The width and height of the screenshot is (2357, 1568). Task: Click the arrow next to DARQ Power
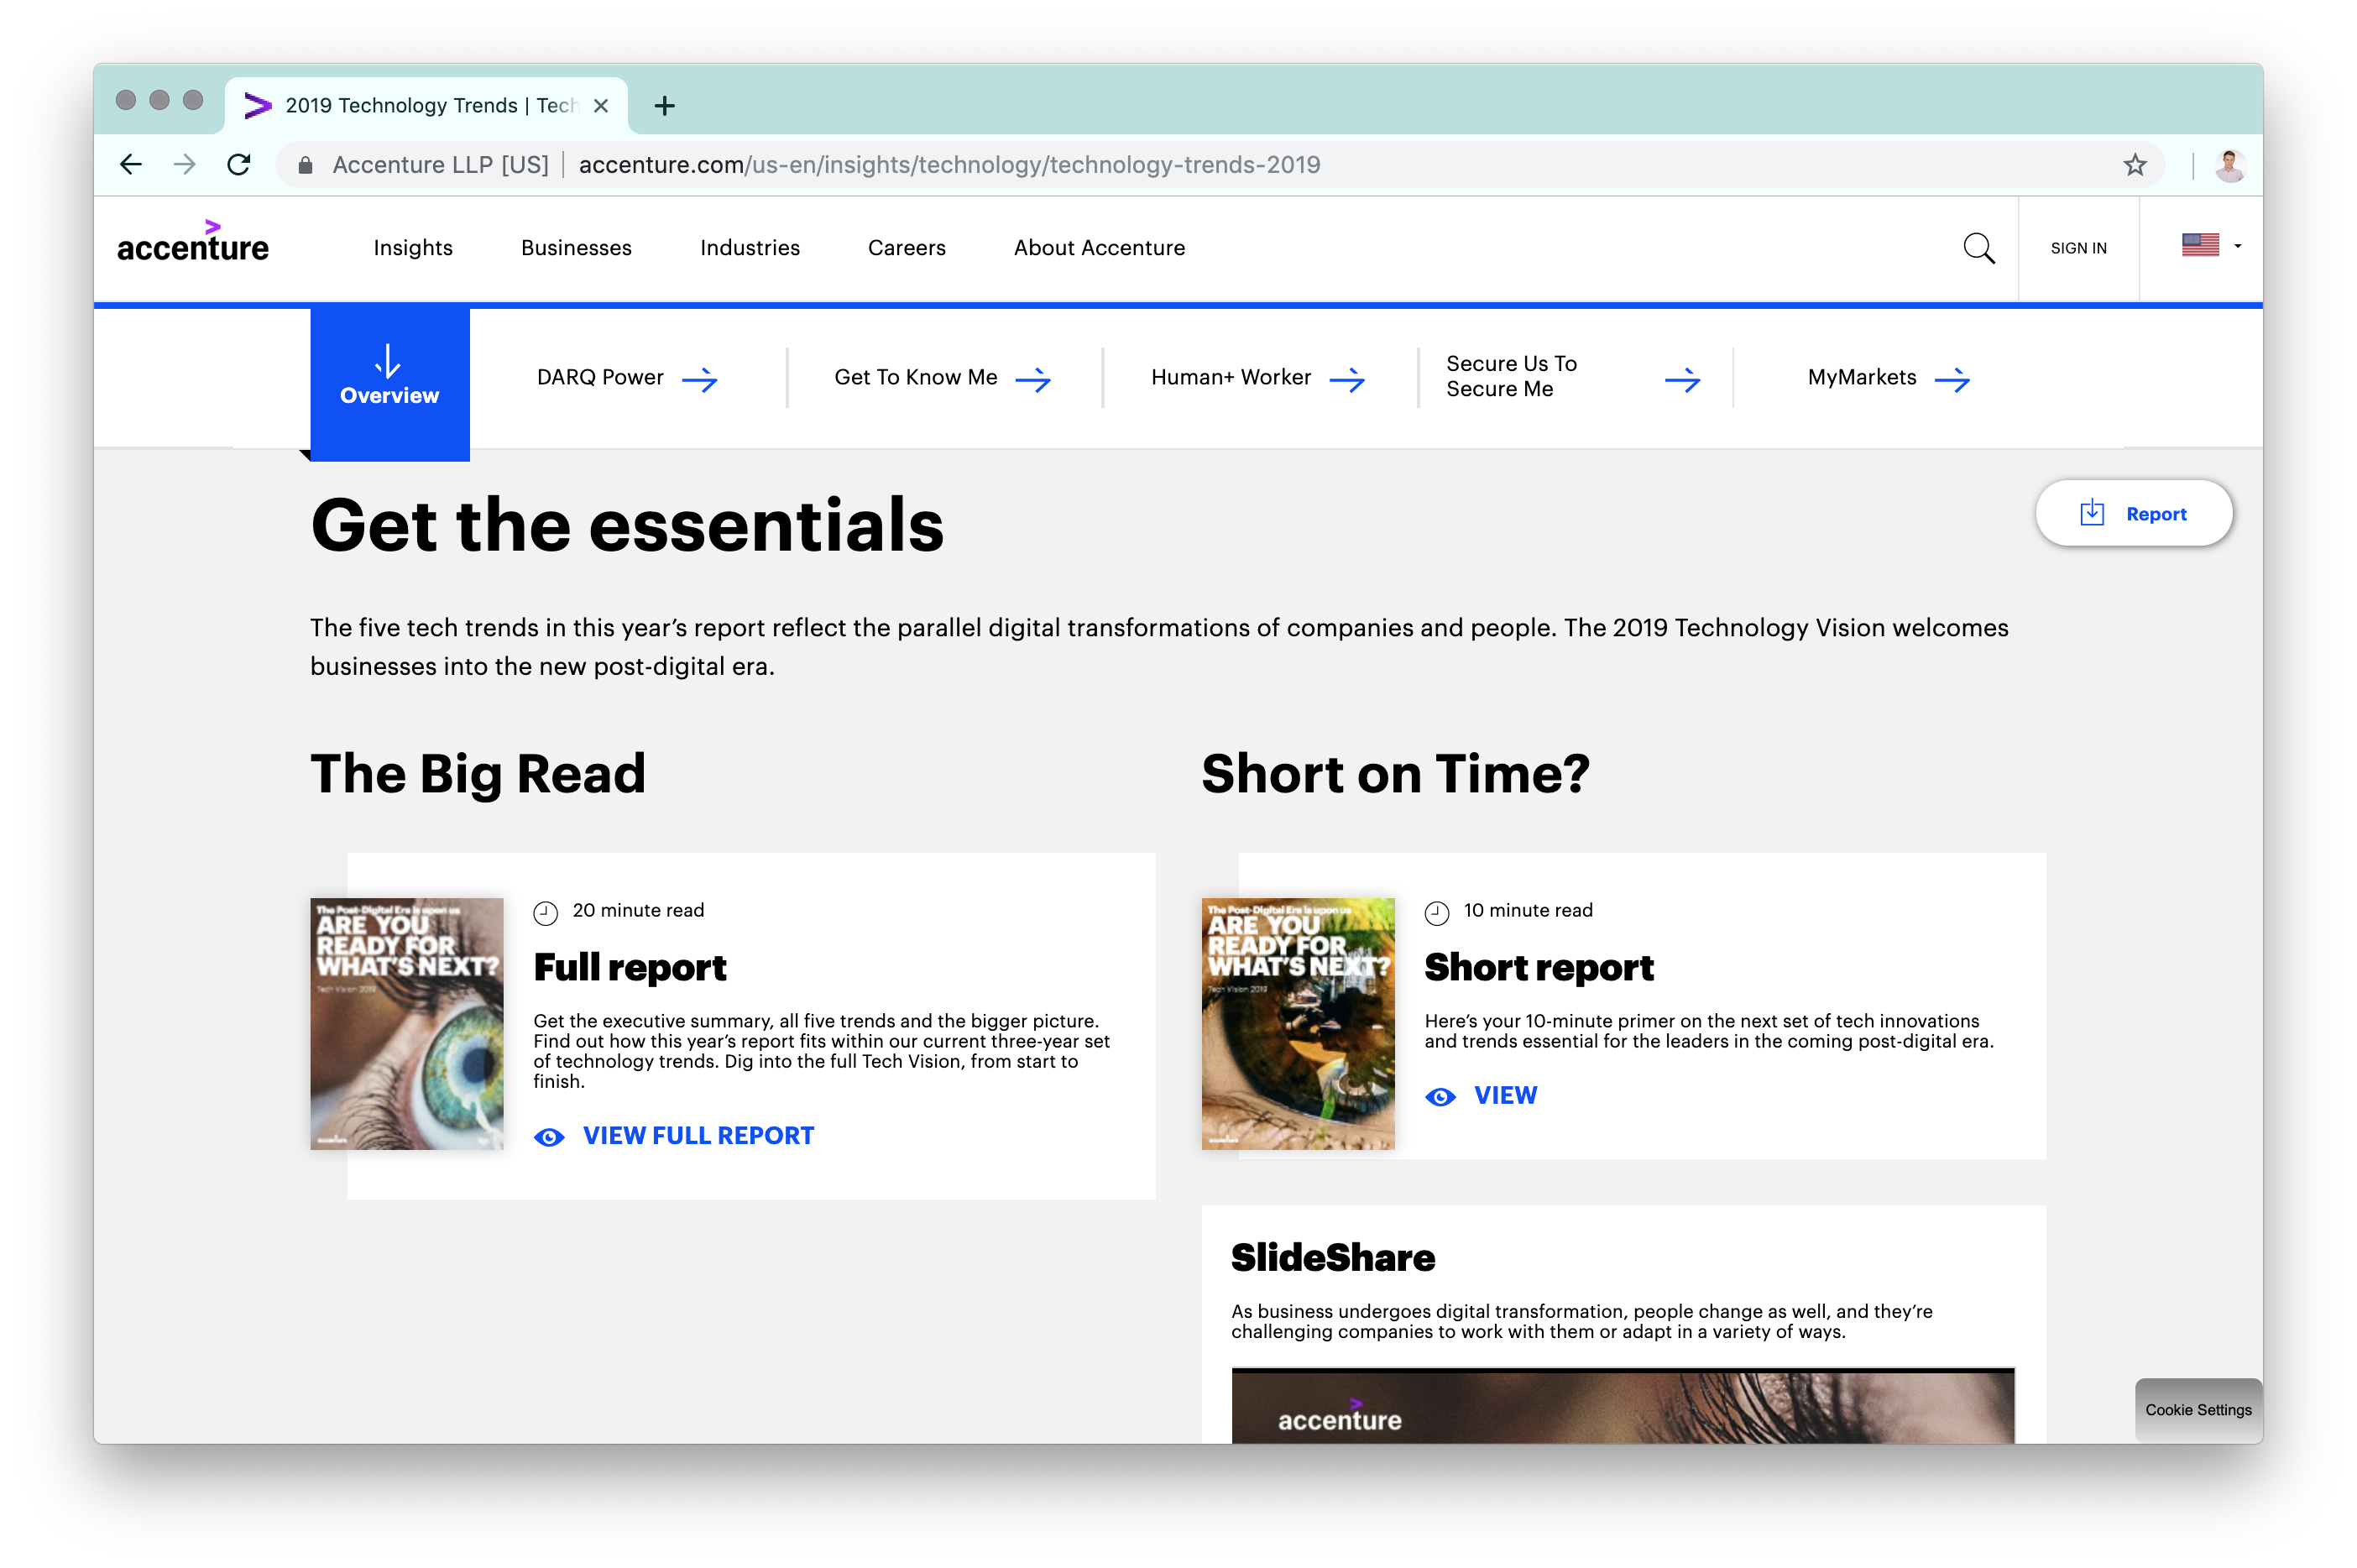pyautogui.click(x=699, y=379)
